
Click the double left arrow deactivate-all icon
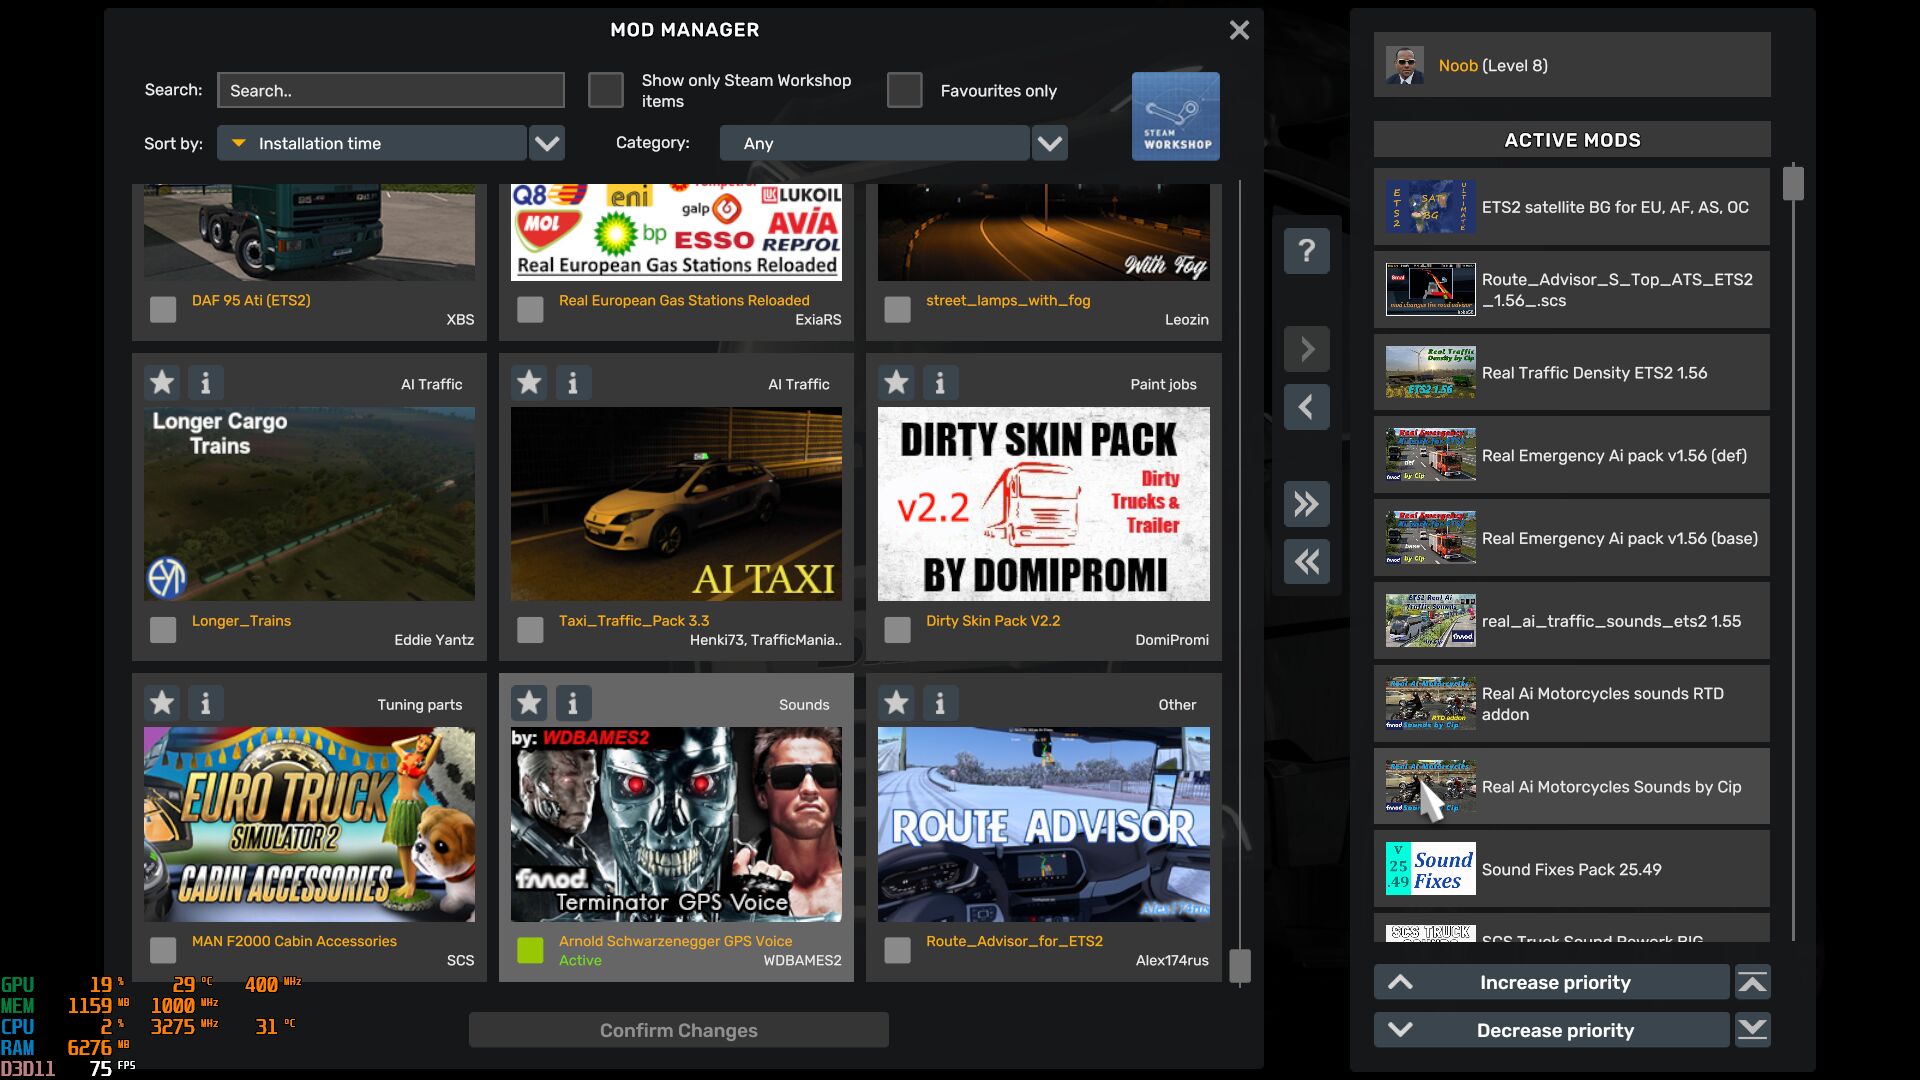click(x=1306, y=562)
